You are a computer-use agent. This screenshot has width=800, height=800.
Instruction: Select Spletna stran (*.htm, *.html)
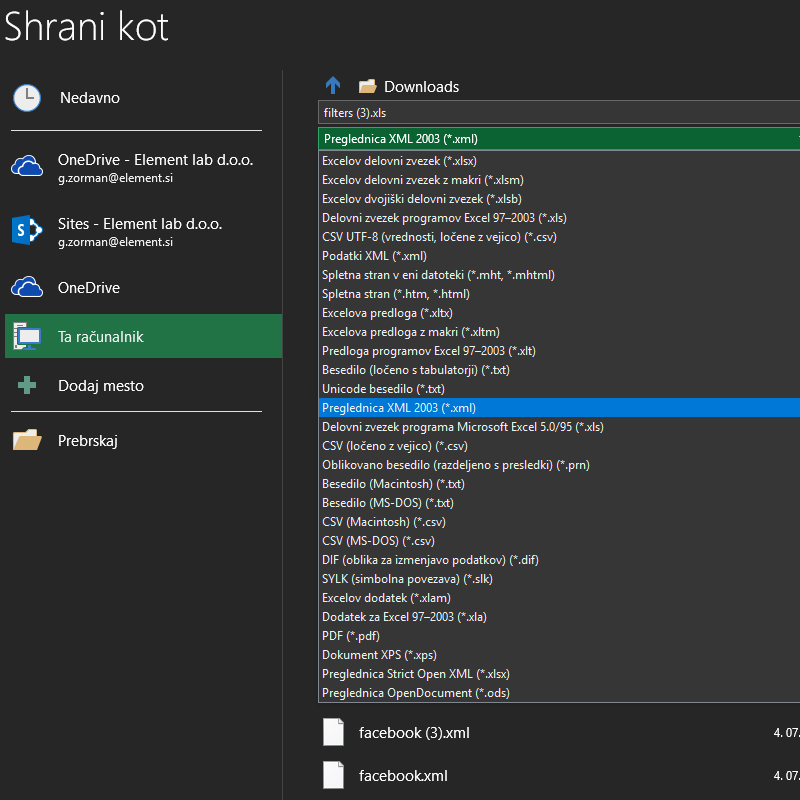[559, 294]
